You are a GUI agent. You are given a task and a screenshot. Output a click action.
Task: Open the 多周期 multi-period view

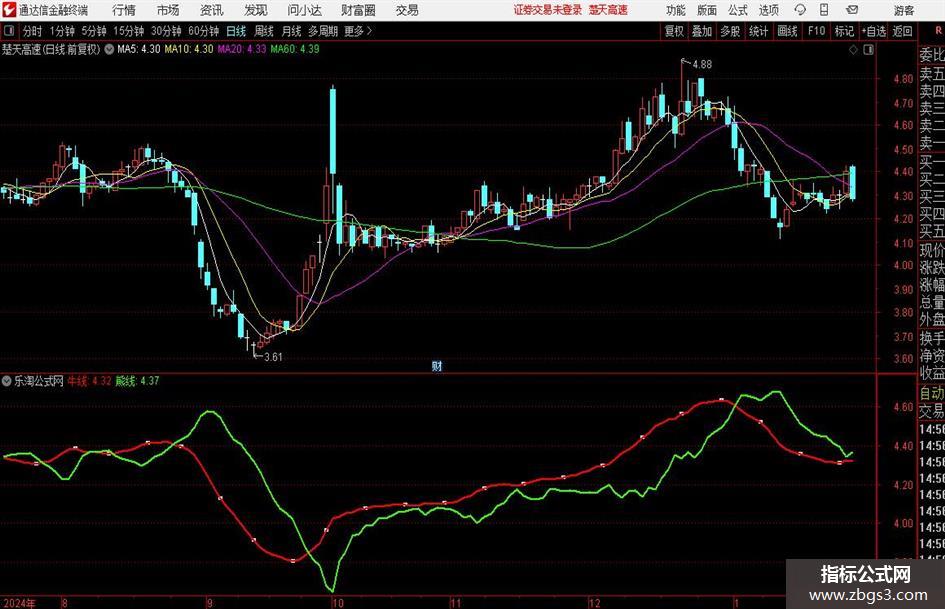pos(323,31)
